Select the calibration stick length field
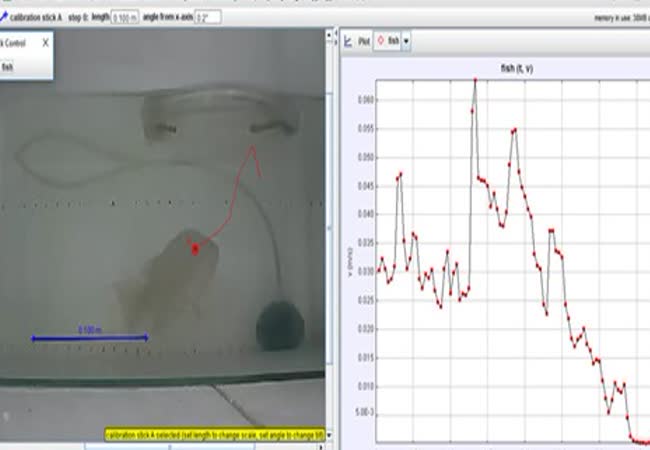The image size is (650, 450). pos(125,18)
